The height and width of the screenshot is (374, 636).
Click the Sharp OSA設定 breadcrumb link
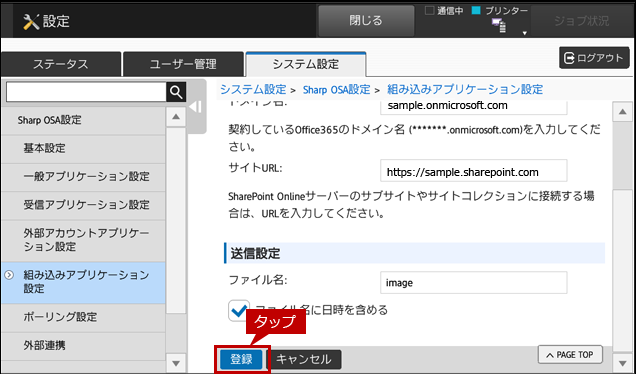[x=336, y=89]
